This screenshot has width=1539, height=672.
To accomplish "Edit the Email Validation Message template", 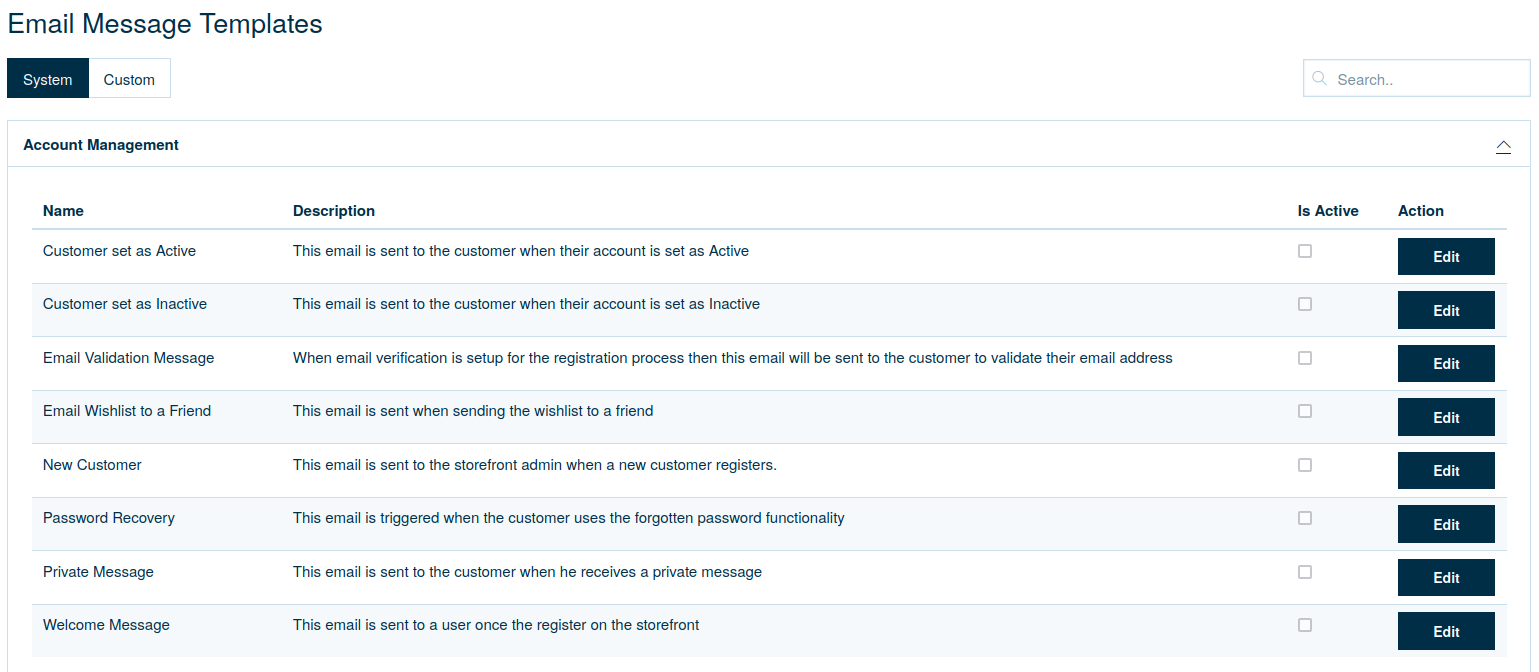I will (x=1445, y=364).
